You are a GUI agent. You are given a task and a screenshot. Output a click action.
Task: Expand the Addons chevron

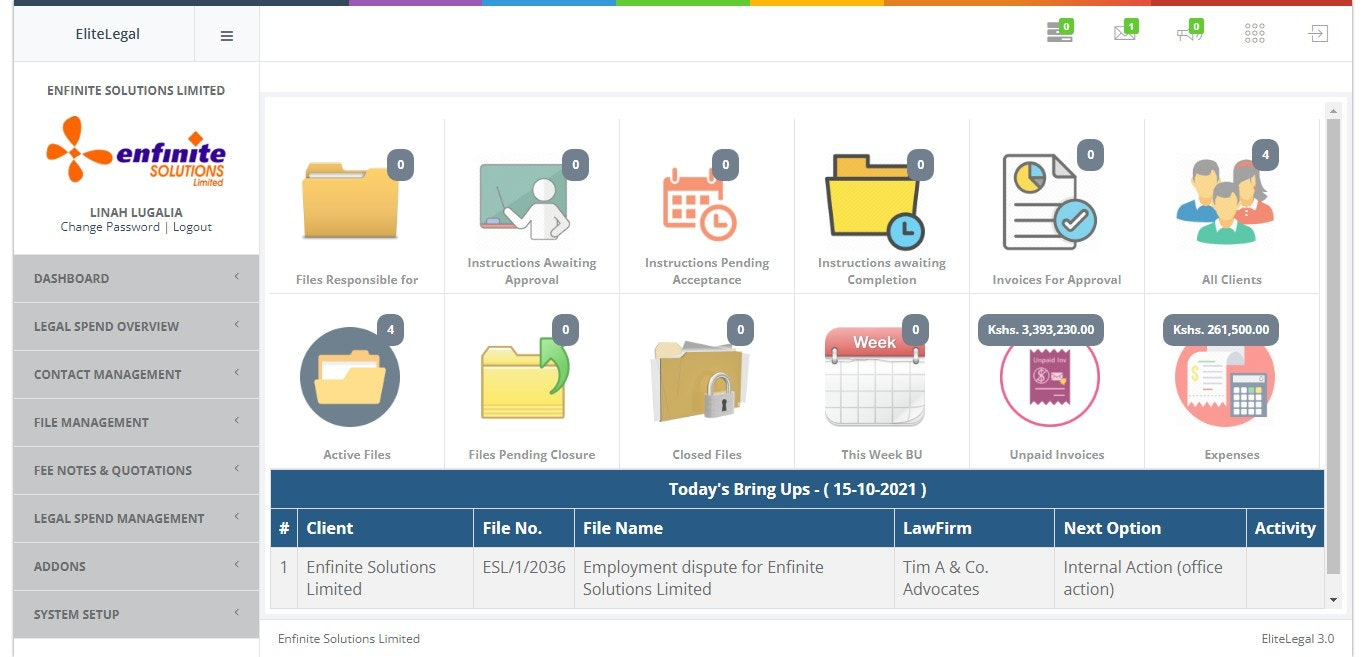pyautogui.click(x=237, y=565)
